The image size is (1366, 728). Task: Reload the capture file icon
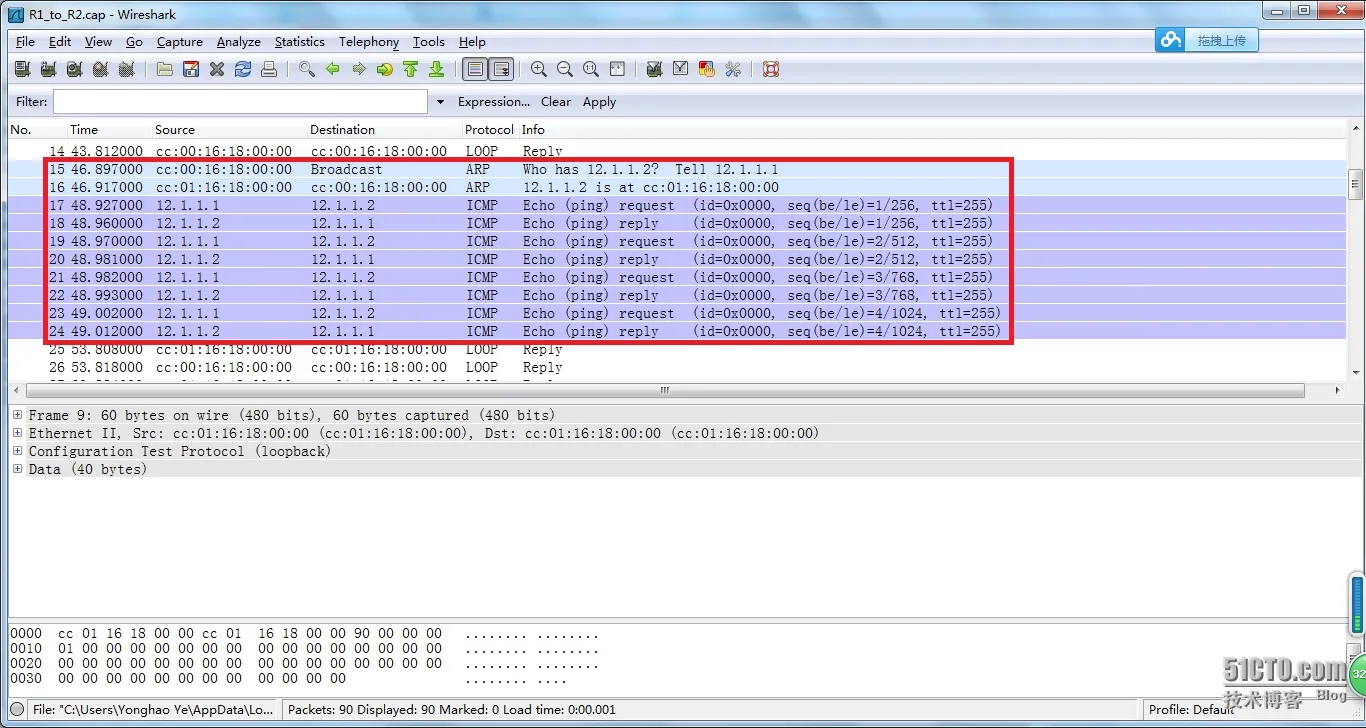[x=243, y=69]
